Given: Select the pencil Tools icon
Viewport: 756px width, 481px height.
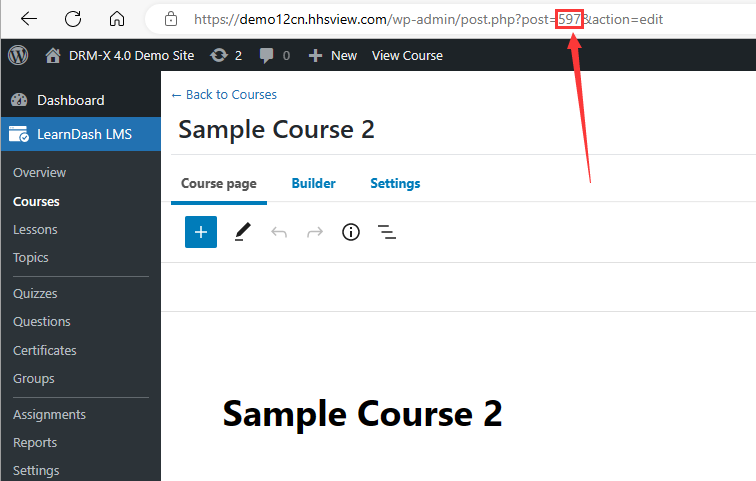Looking at the screenshot, I should point(243,232).
